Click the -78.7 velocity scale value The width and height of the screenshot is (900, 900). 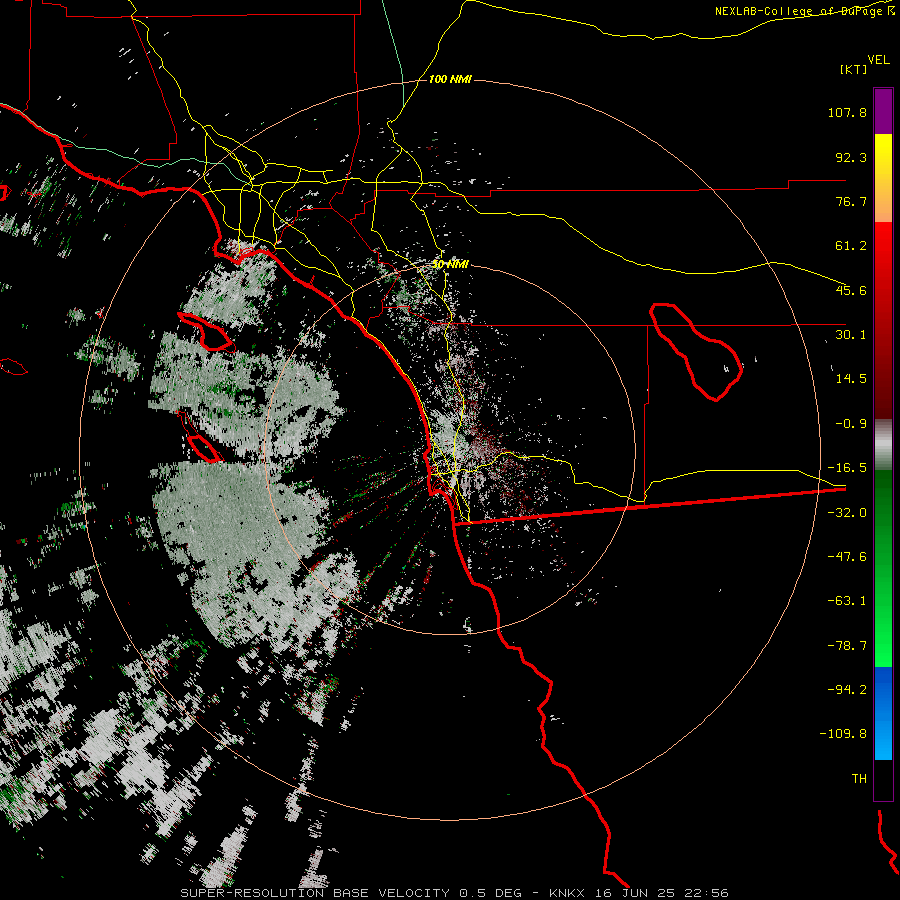pyautogui.click(x=847, y=646)
